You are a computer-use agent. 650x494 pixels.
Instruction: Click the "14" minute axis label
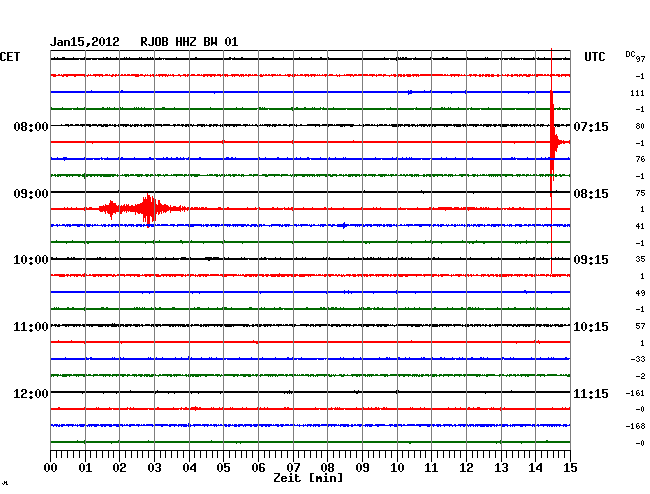coord(535,468)
